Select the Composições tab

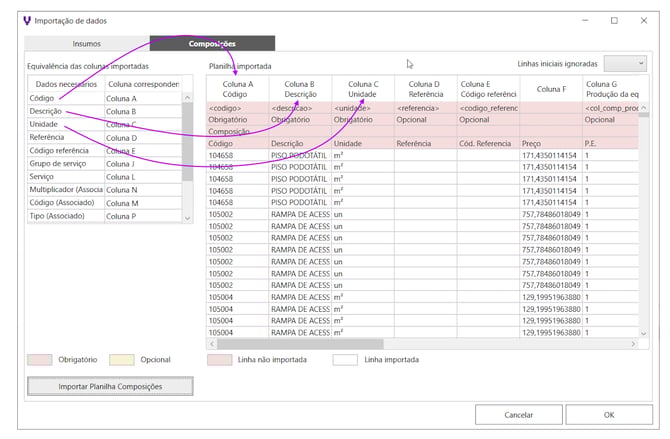point(212,44)
